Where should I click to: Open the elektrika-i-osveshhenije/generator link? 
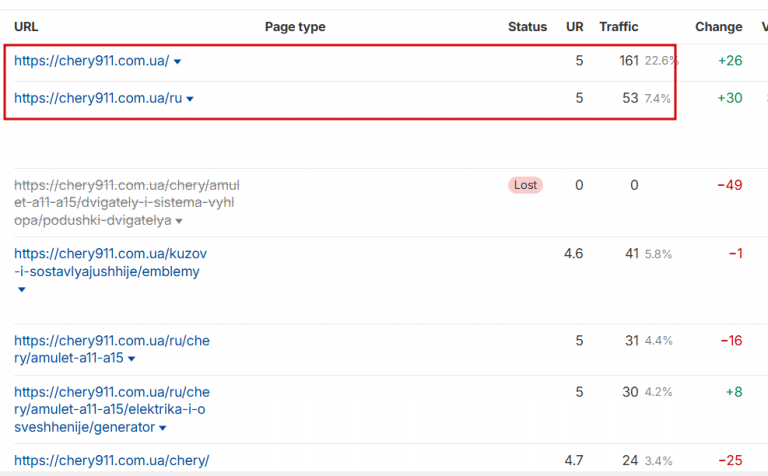click(111, 409)
